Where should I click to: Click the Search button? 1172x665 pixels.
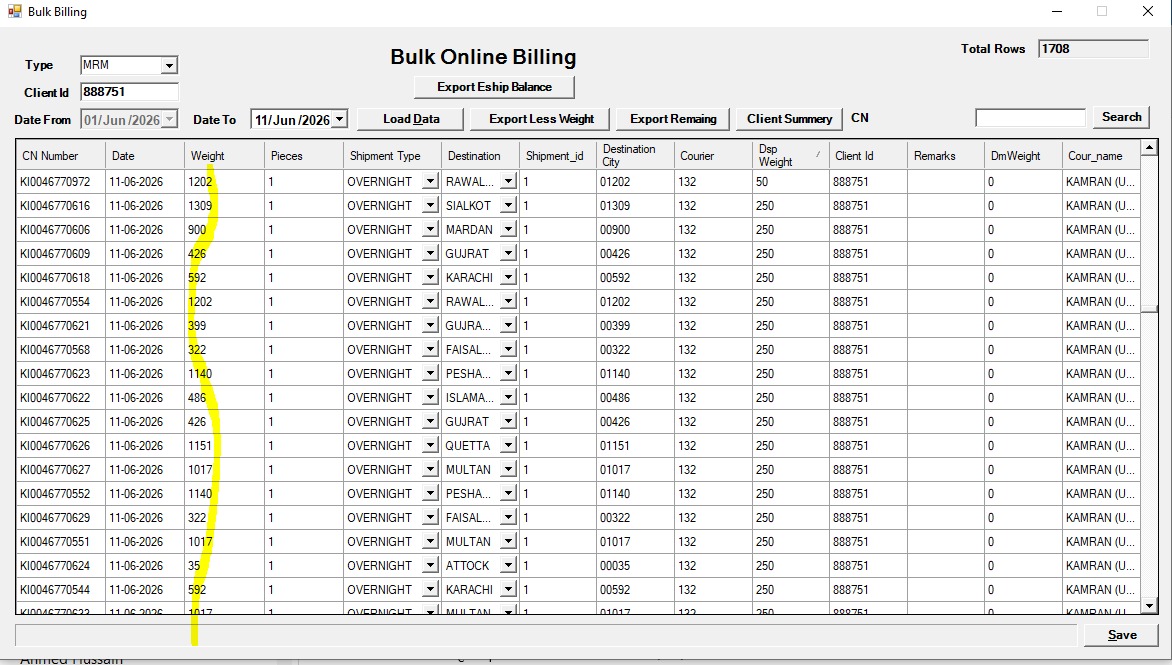(1121, 117)
